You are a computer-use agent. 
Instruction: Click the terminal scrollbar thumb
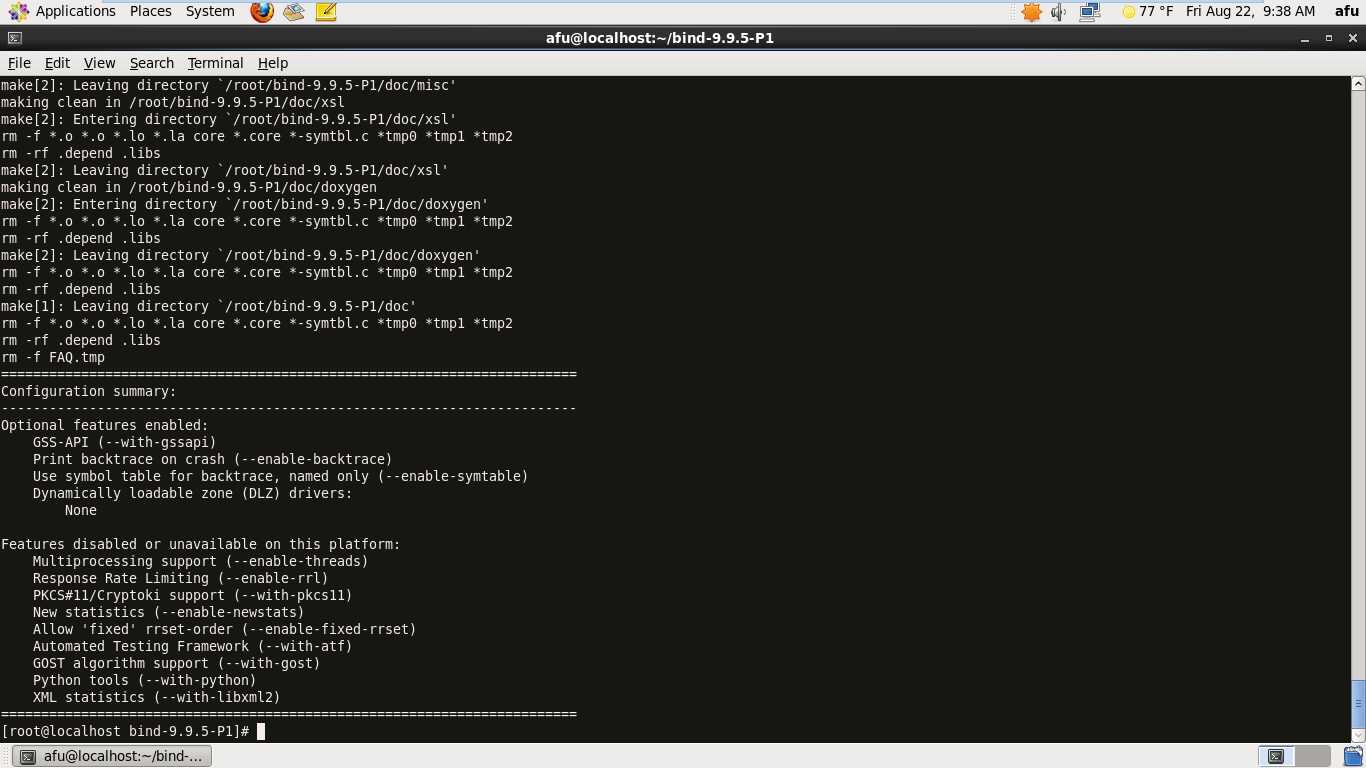tap(1358, 704)
